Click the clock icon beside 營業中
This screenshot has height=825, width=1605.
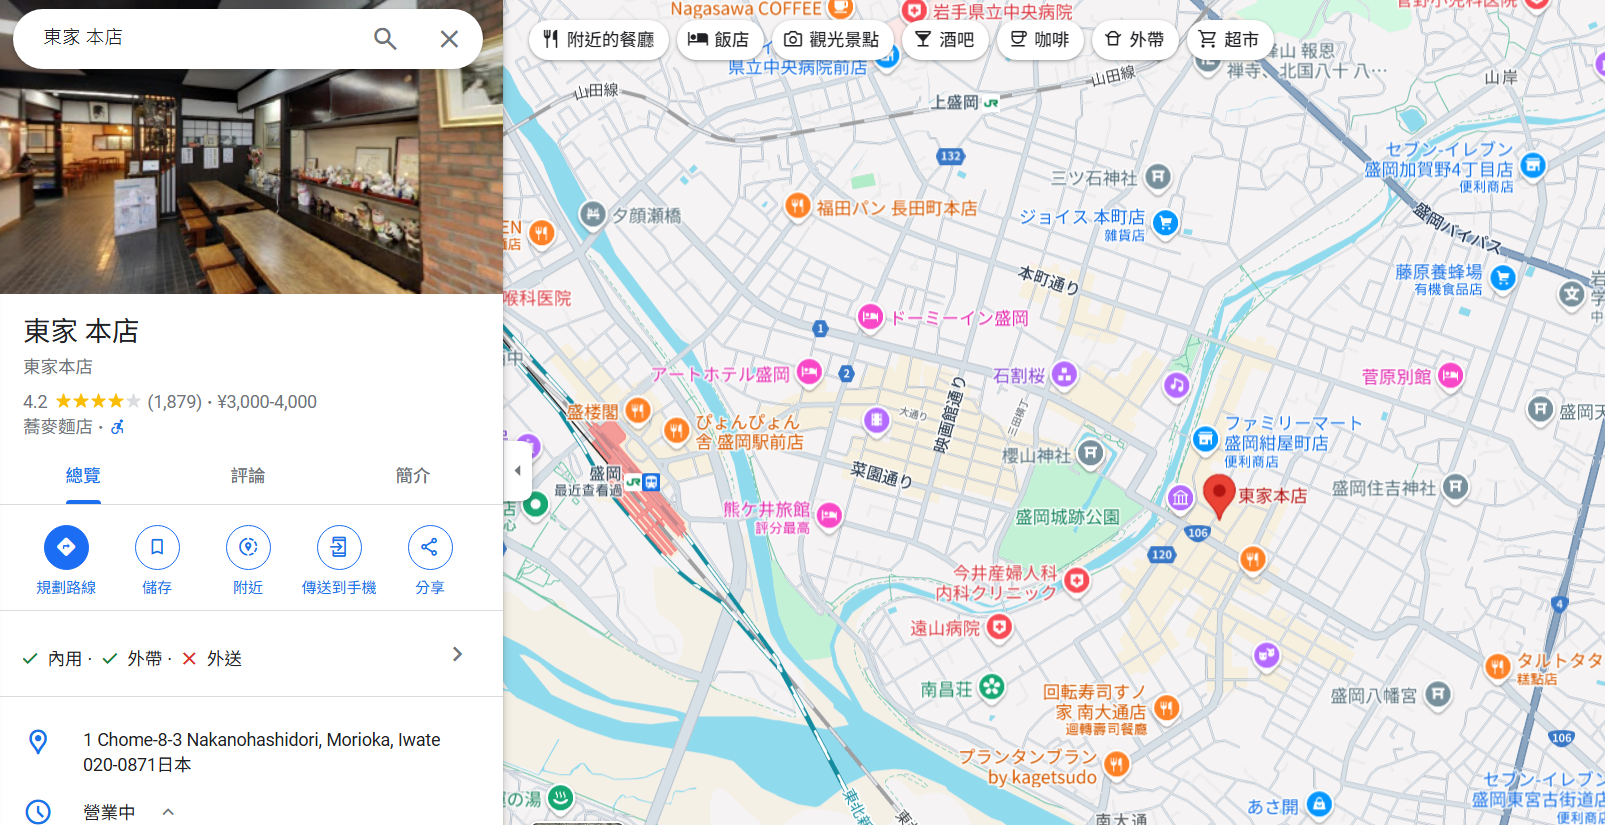coord(38,812)
